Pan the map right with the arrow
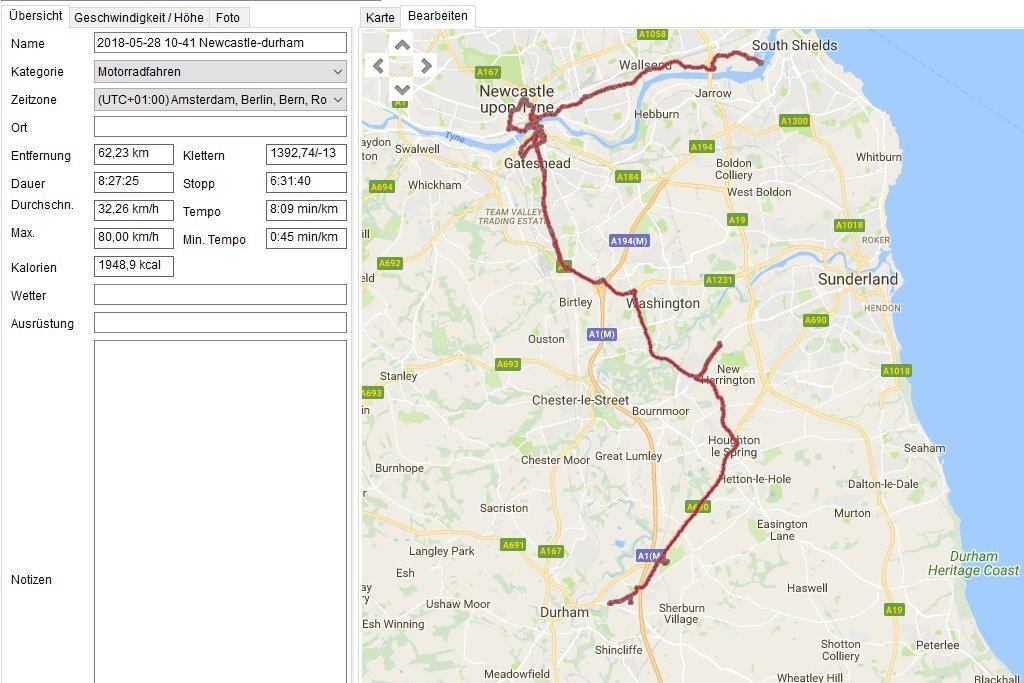 pos(426,66)
